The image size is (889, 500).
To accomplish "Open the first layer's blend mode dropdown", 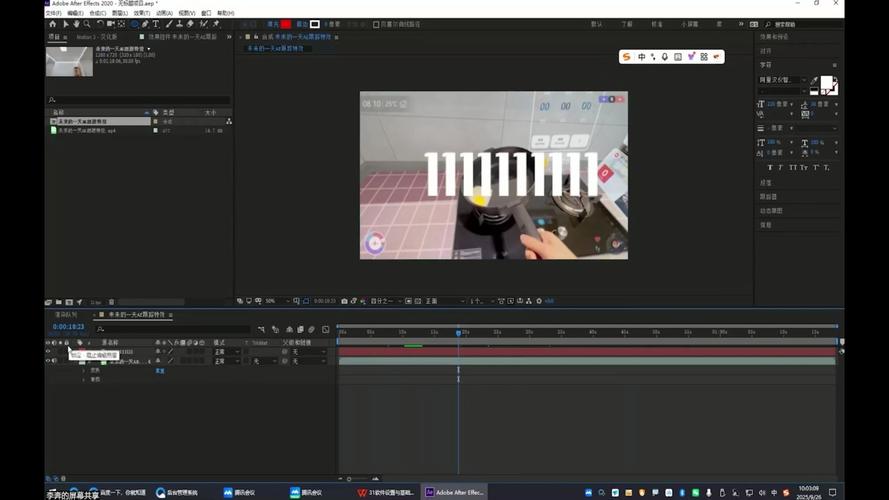I will (x=226, y=352).
